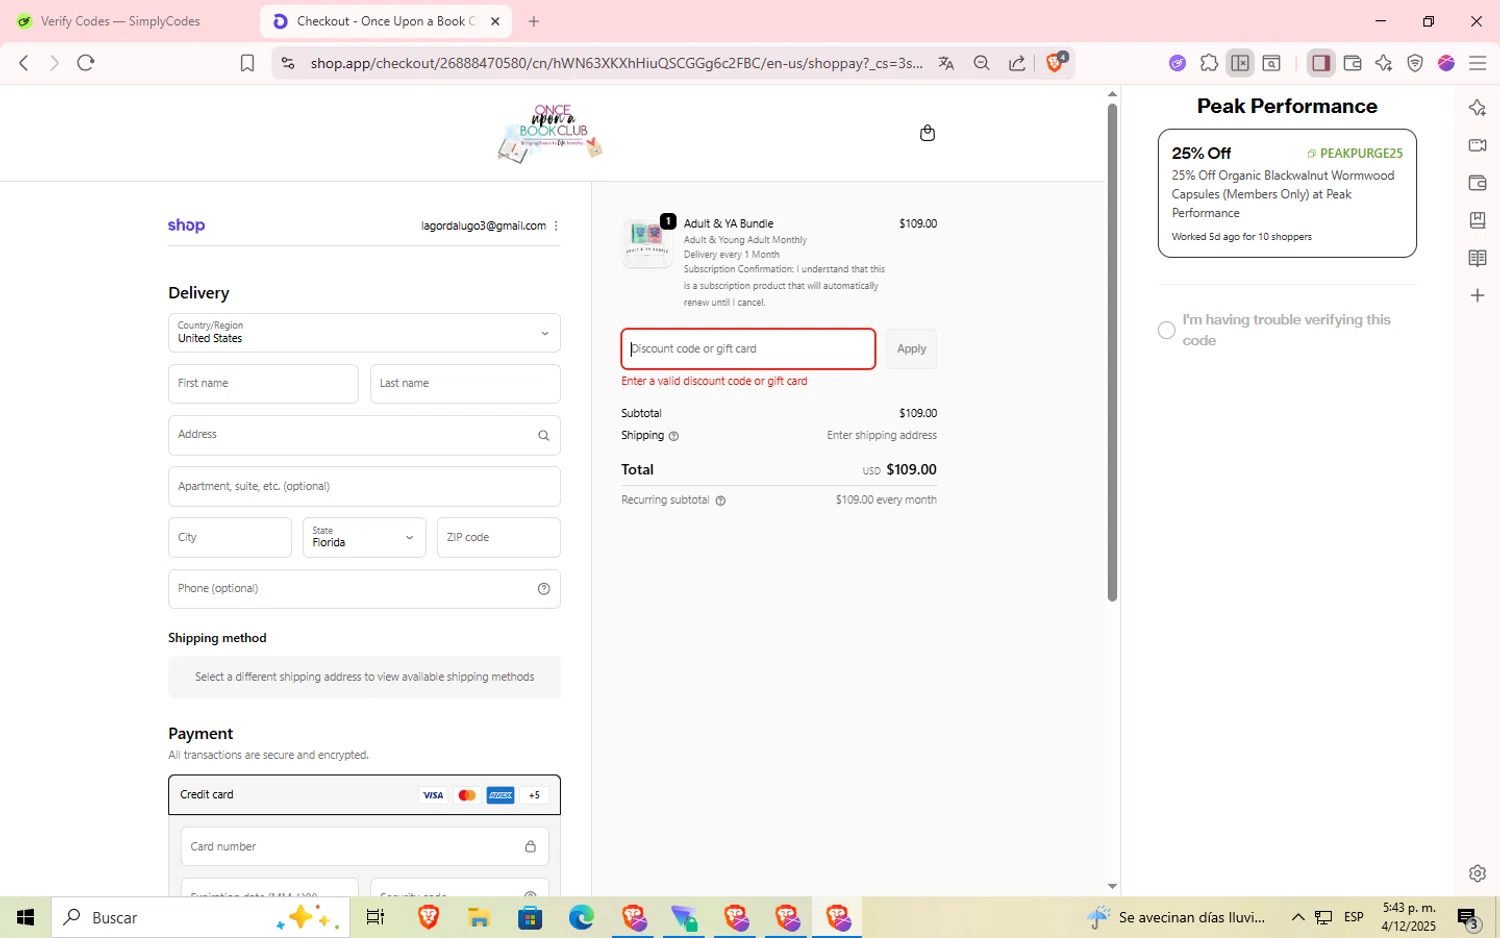Click the City input field

coord(230,537)
